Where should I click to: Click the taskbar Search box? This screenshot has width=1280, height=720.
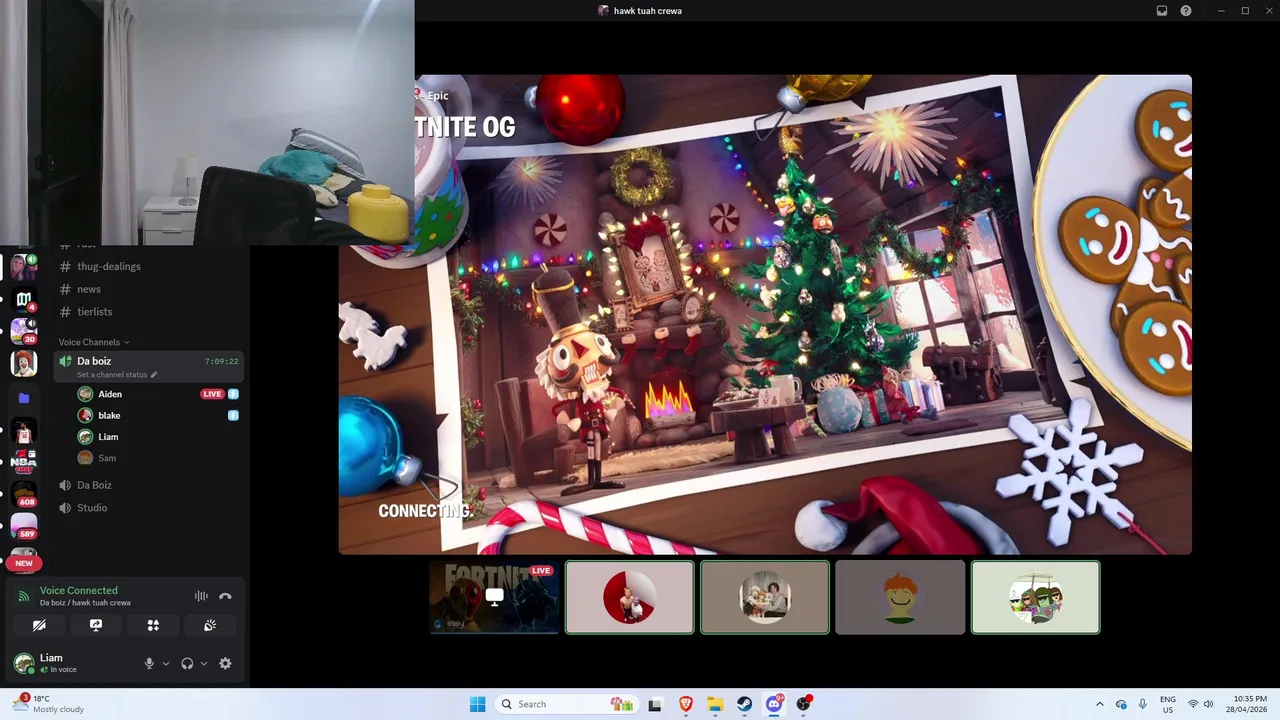click(x=567, y=704)
